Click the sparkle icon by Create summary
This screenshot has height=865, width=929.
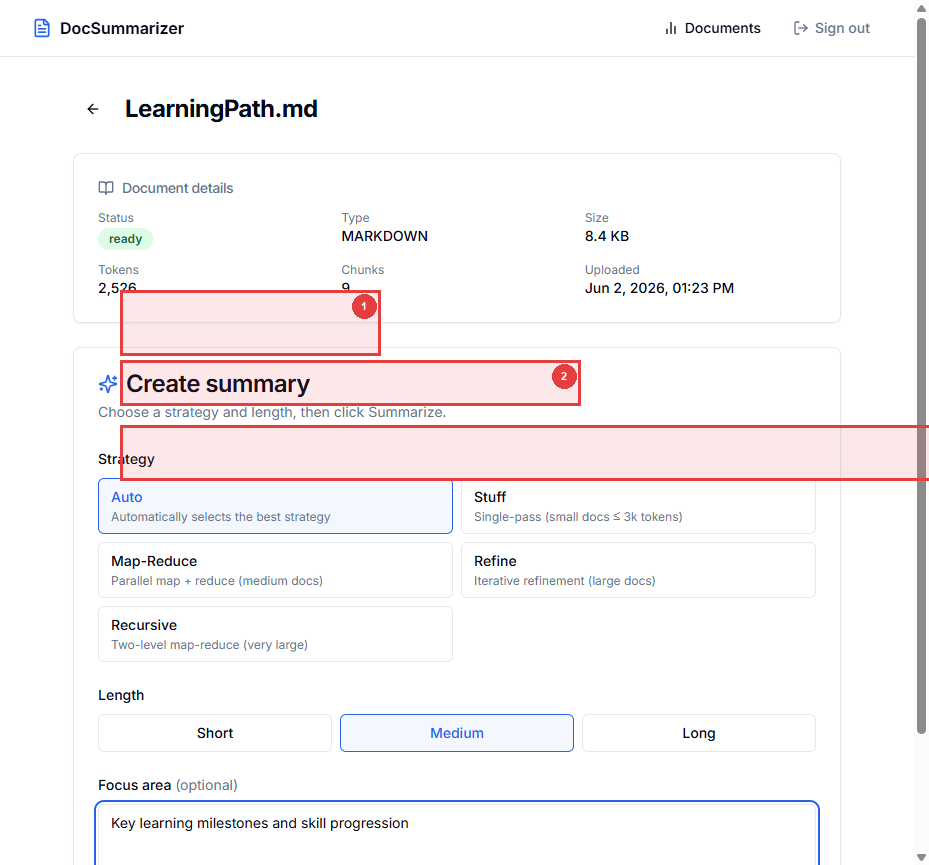pyautogui.click(x=108, y=384)
